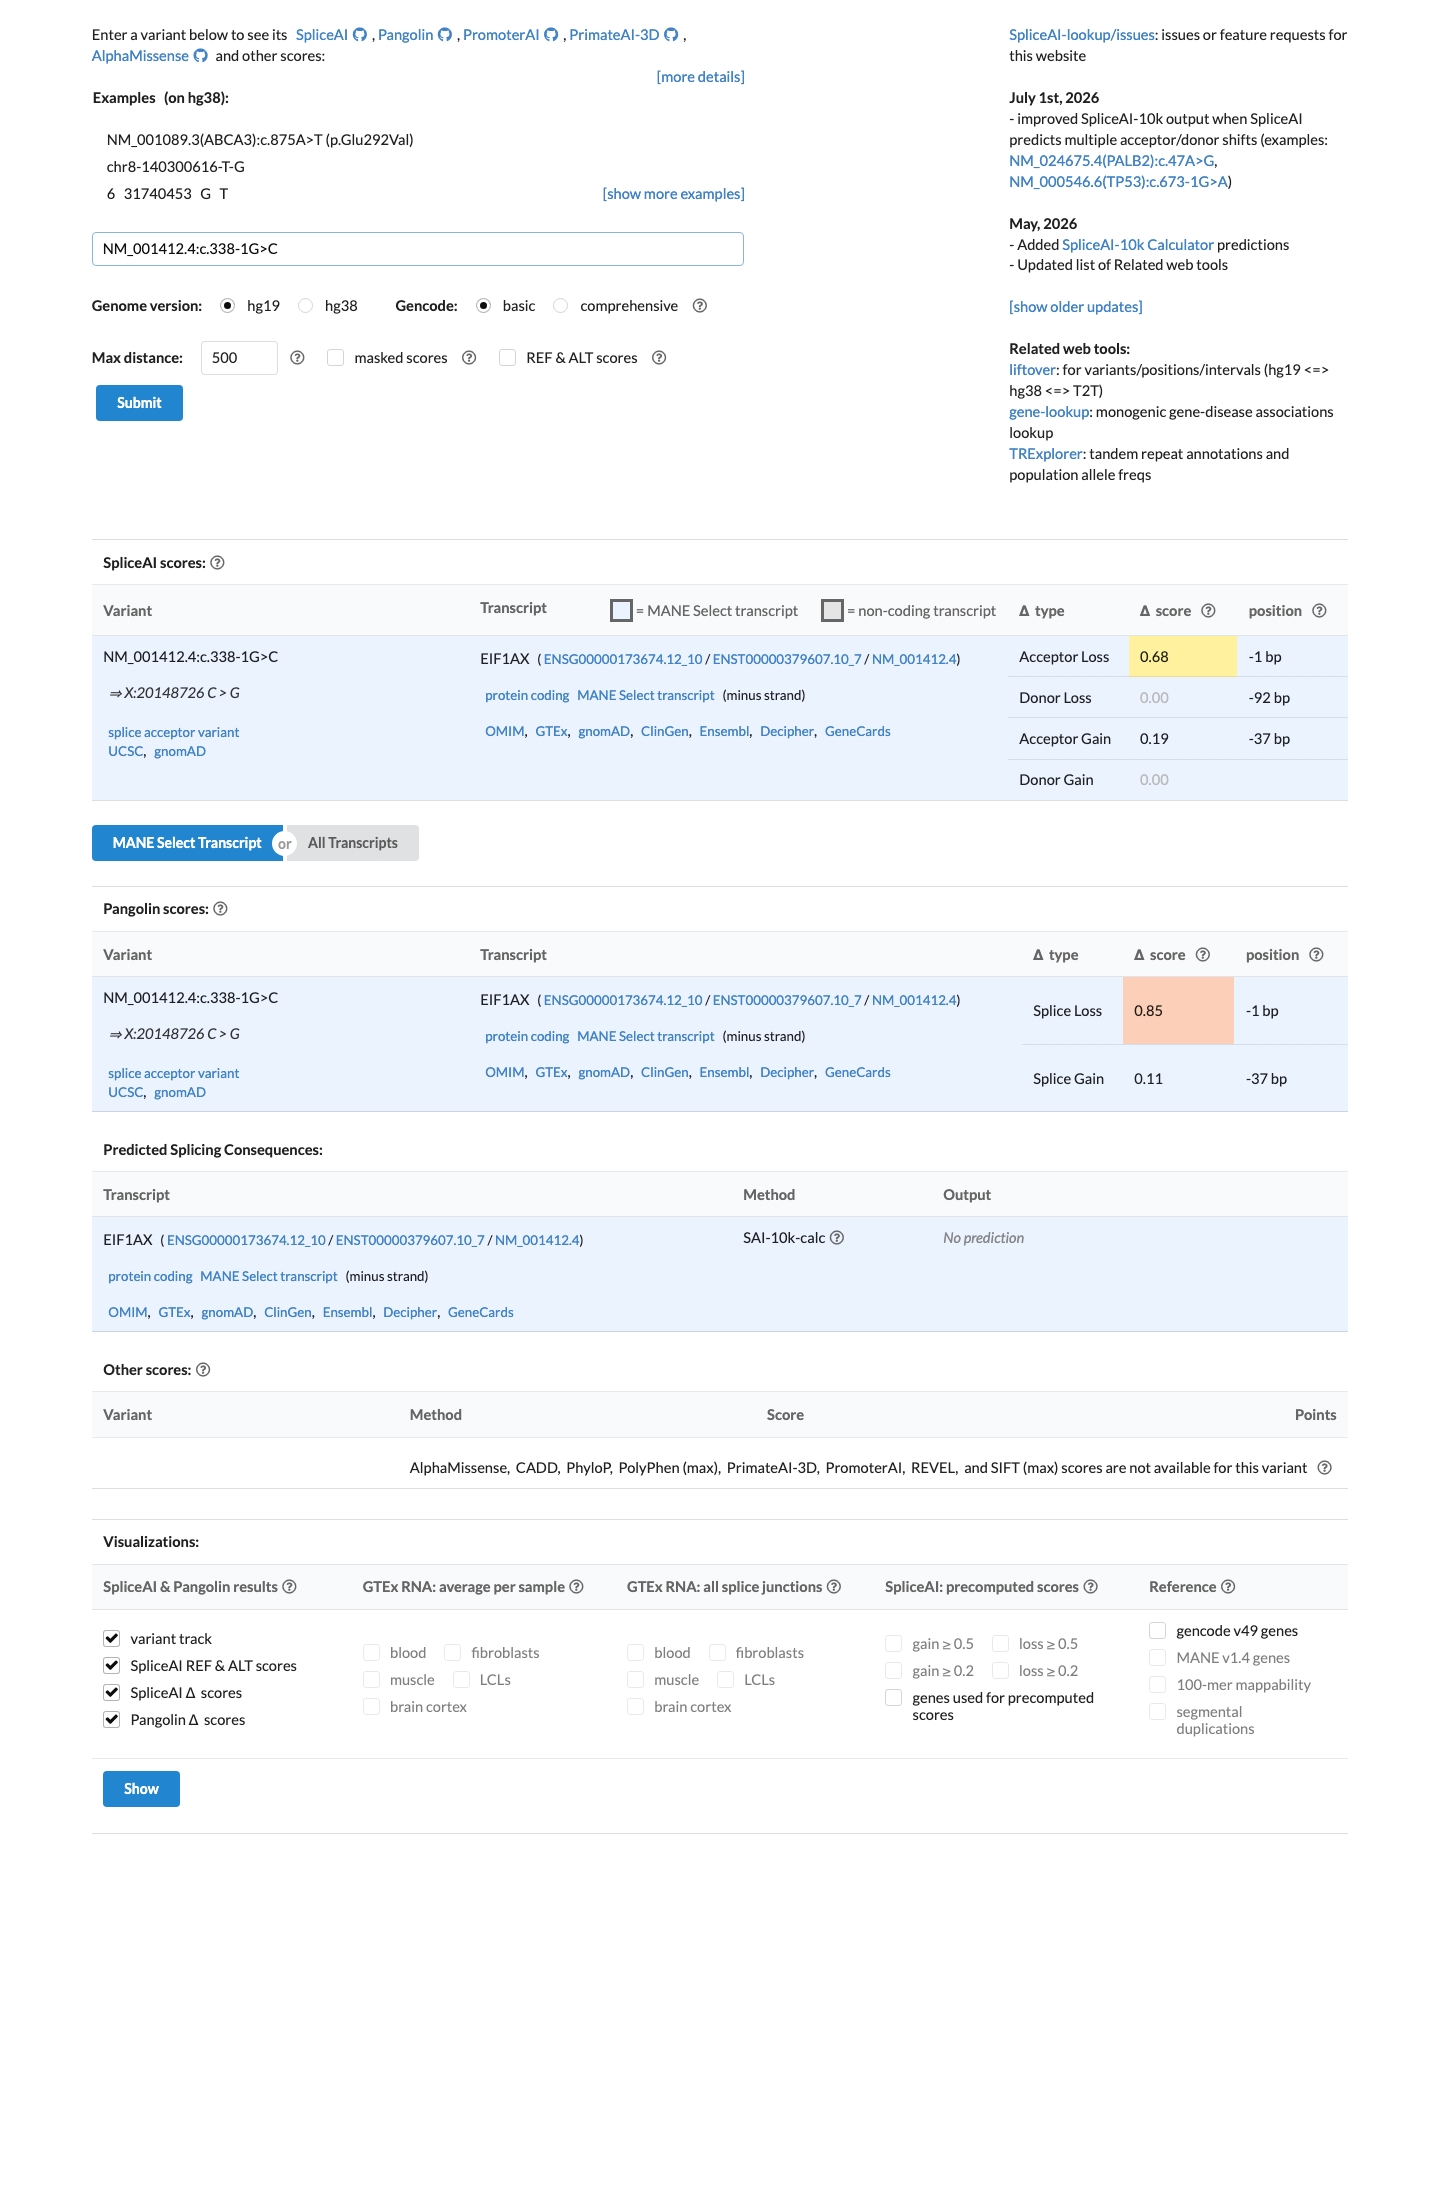Open SpliceAI-10k Calculator link
Viewport: 1454px width, 2200px height.
[x=1137, y=245]
